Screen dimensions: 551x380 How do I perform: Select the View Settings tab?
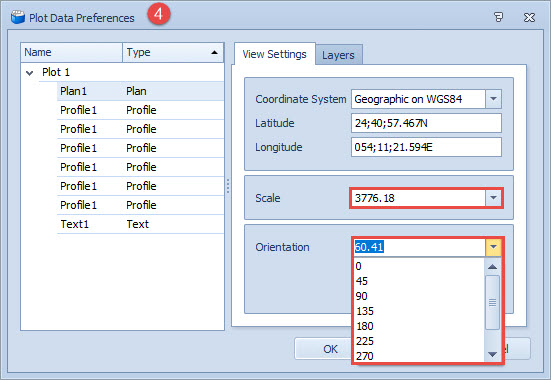pyautogui.click(x=274, y=54)
